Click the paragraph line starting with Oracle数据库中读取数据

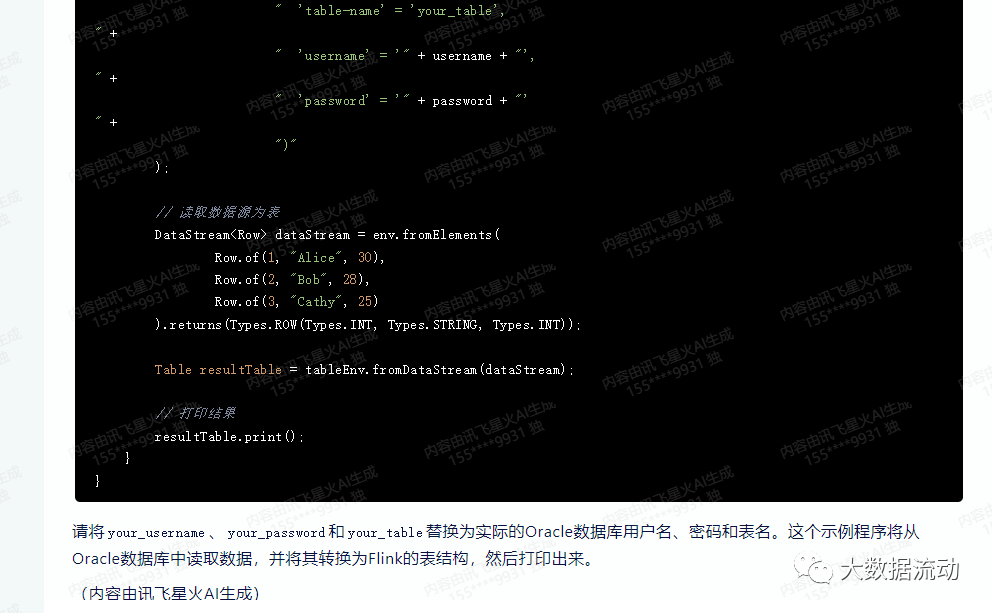pos(333,559)
